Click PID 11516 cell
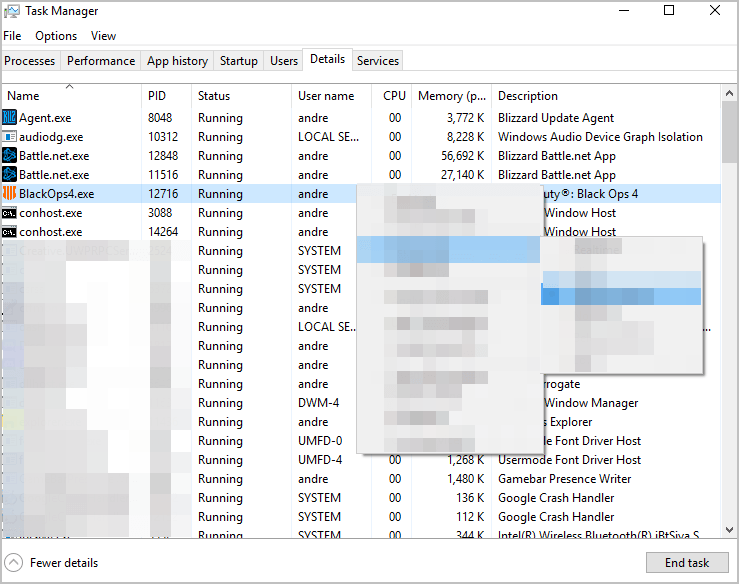The height and width of the screenshot is (584, 739). point(163,175)
